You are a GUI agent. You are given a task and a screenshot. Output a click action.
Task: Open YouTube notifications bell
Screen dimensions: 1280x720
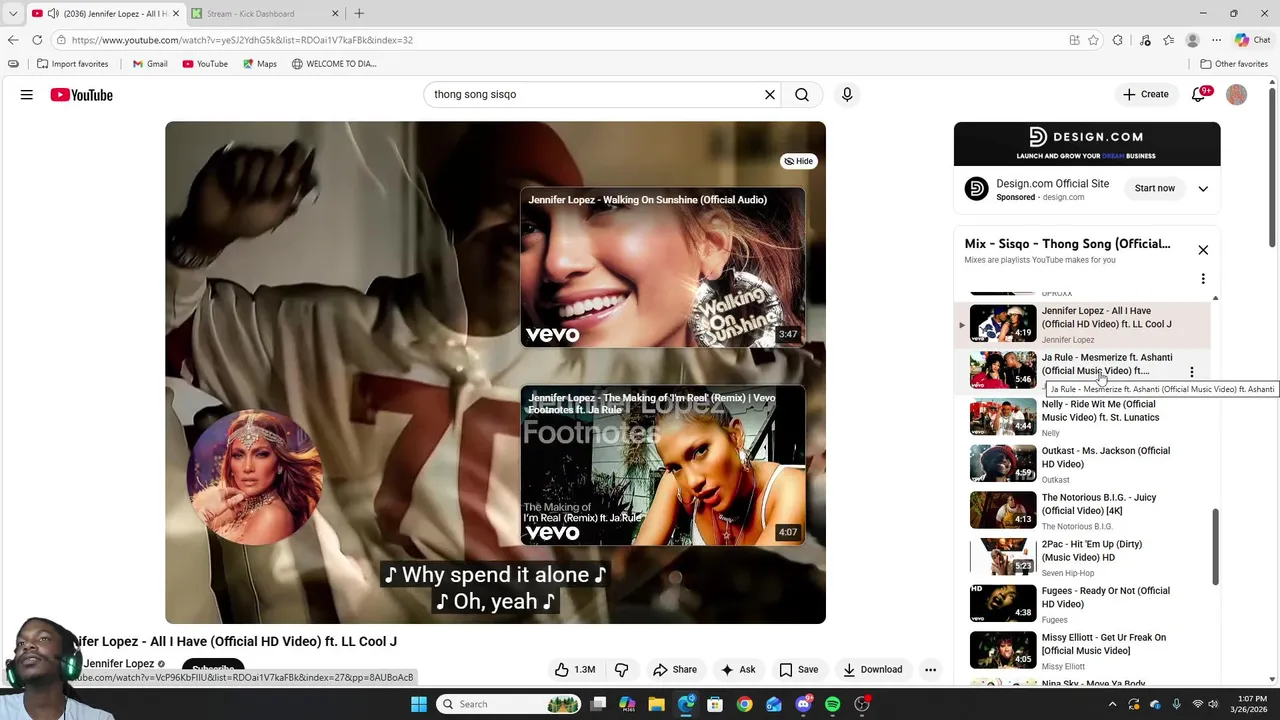(1199, 94)
